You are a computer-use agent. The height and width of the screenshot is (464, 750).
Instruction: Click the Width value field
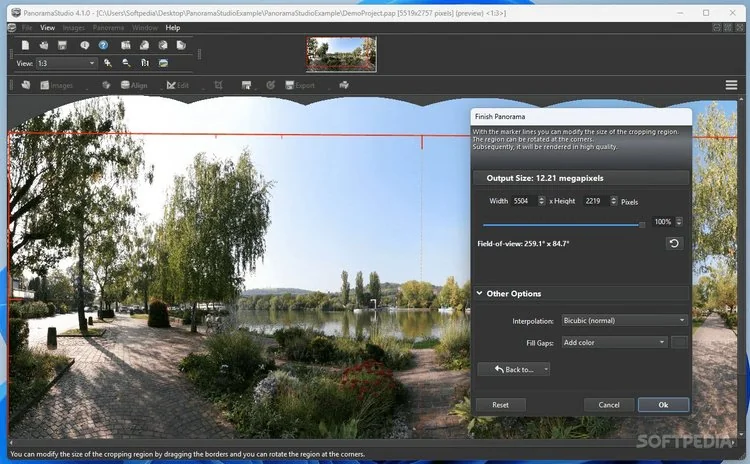click(524, 201)
